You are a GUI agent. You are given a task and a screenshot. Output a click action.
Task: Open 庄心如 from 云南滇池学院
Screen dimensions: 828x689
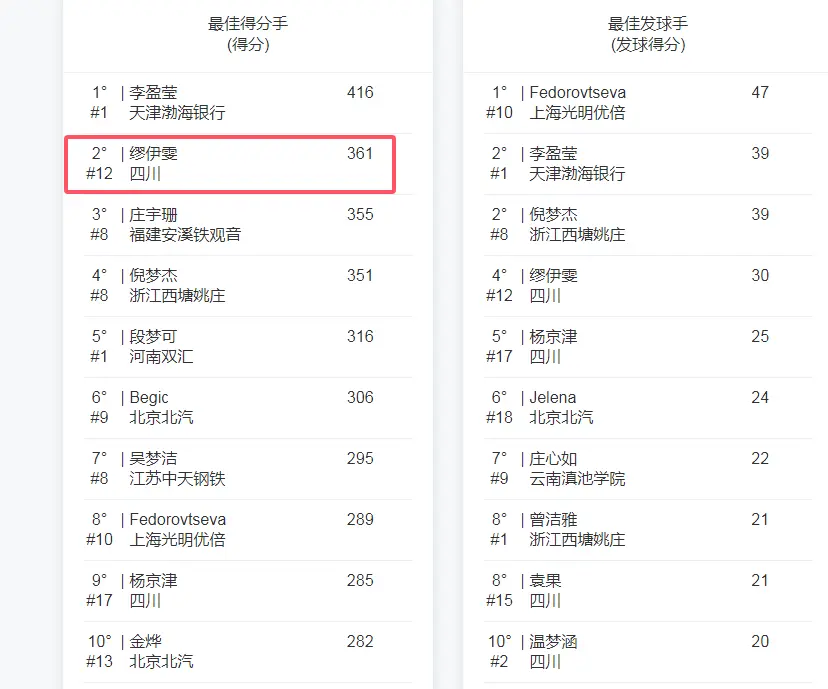point(554,459)
